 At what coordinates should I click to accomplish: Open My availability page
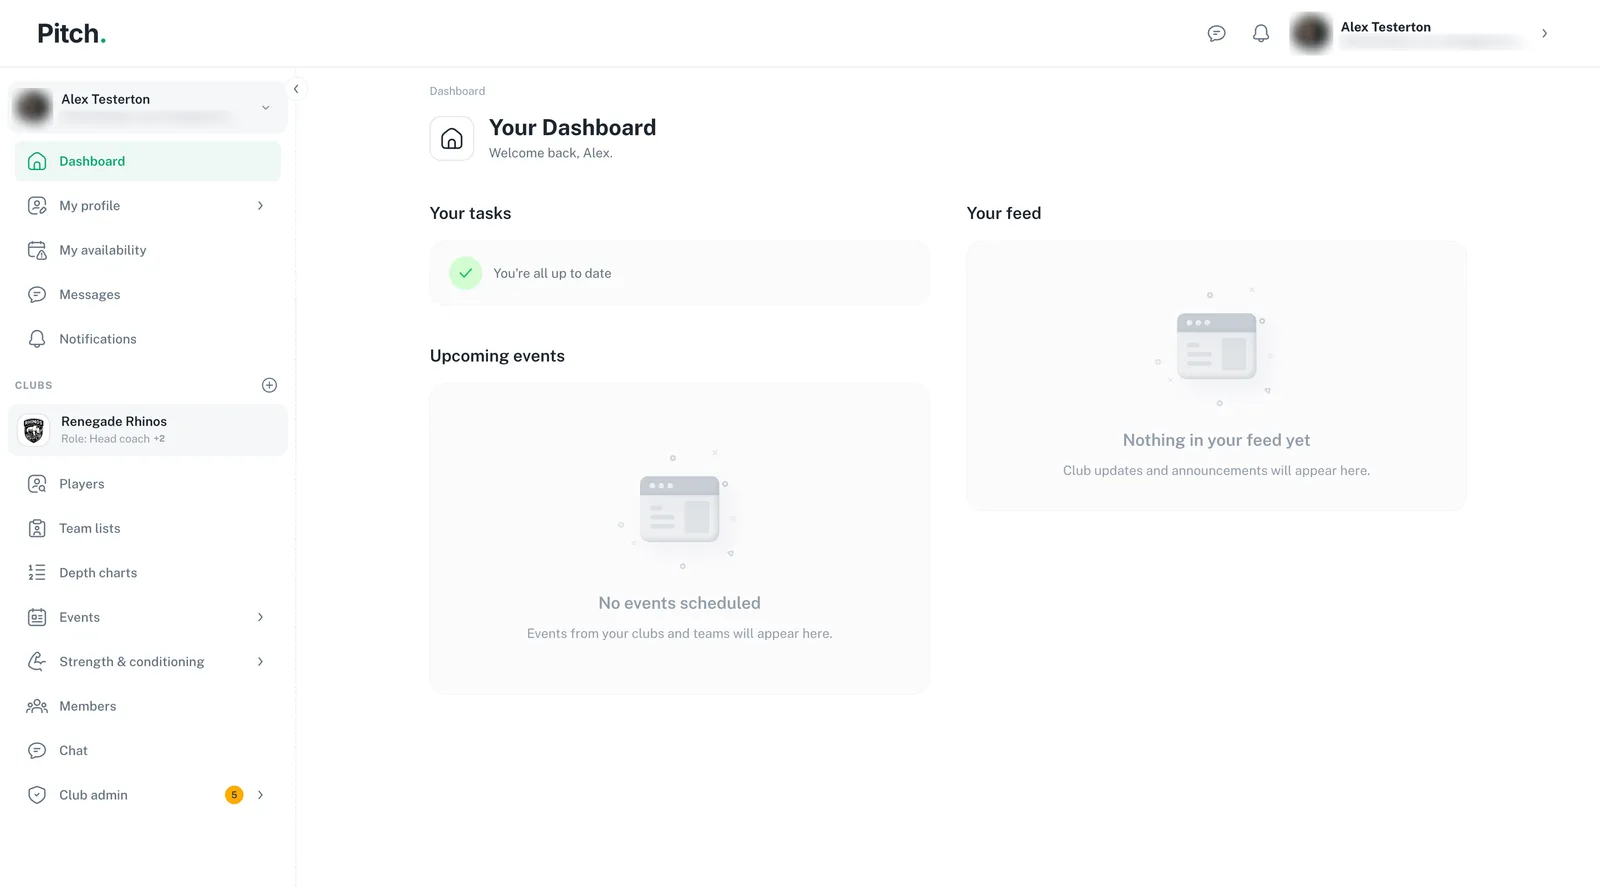(147, 250)
